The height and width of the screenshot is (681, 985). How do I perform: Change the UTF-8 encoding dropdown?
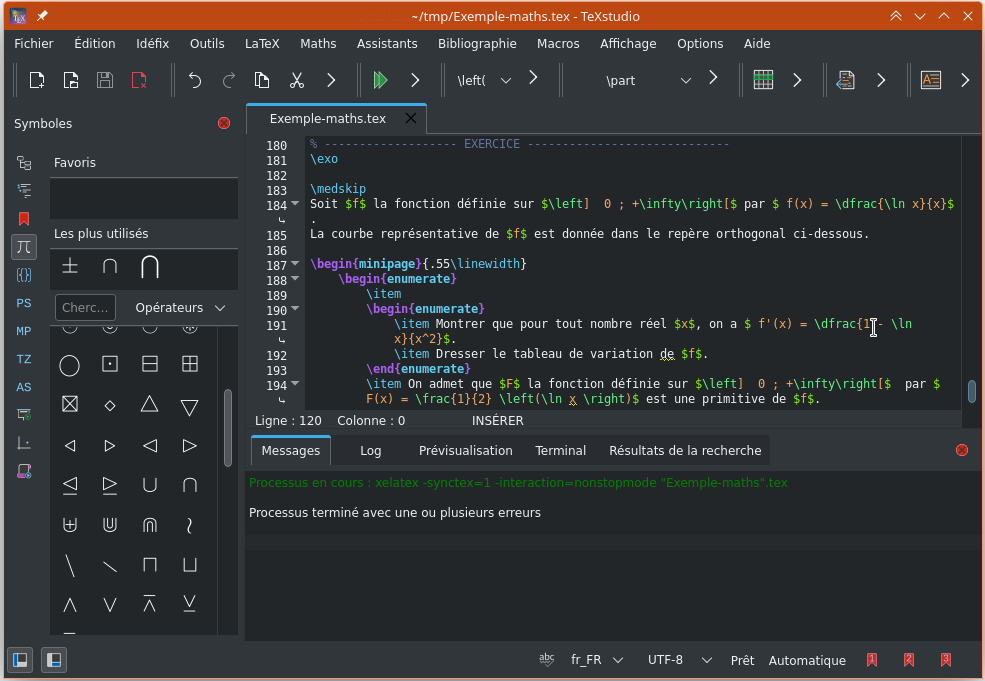[x=680, y=660]
